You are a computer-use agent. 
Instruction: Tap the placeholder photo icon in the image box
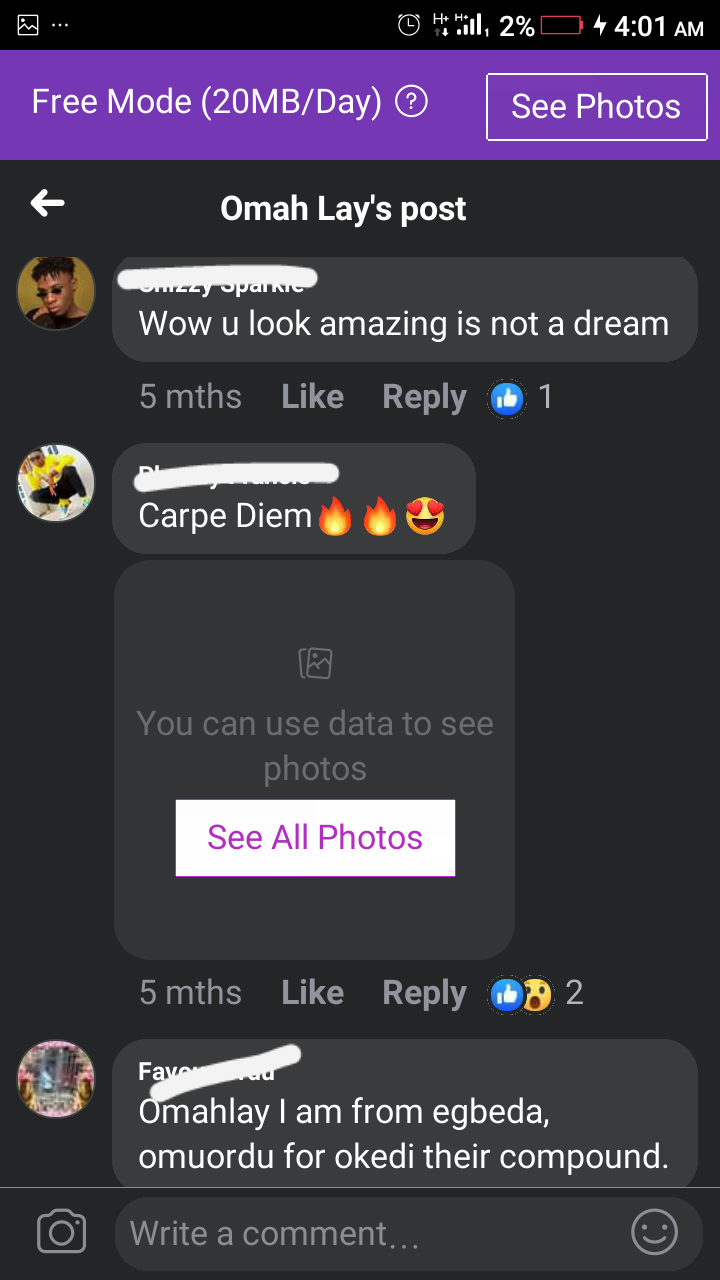[315, 662]
